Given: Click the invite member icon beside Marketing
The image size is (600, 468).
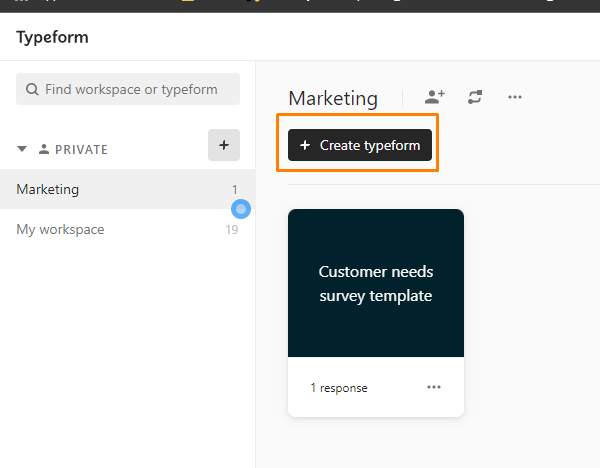Looking at the screenshot, I should [x=434, y=97].
